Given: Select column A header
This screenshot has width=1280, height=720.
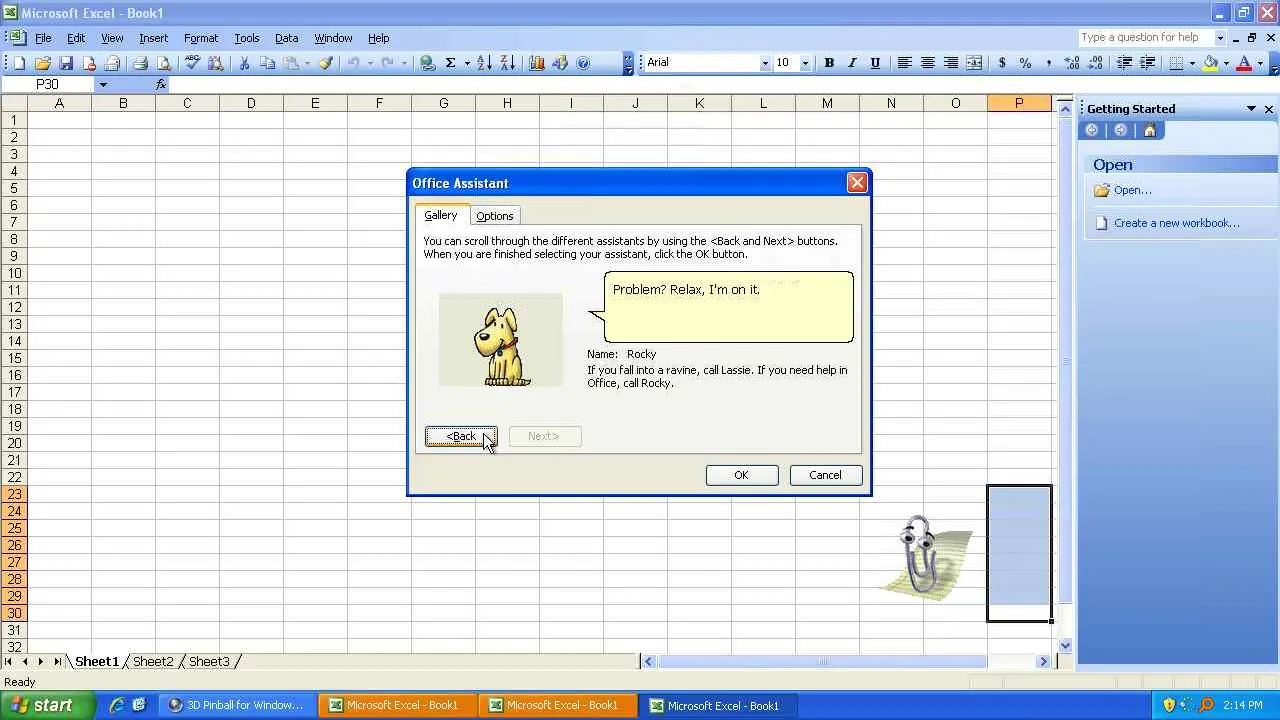Looking at the screenshot, I should coord(59,103).
